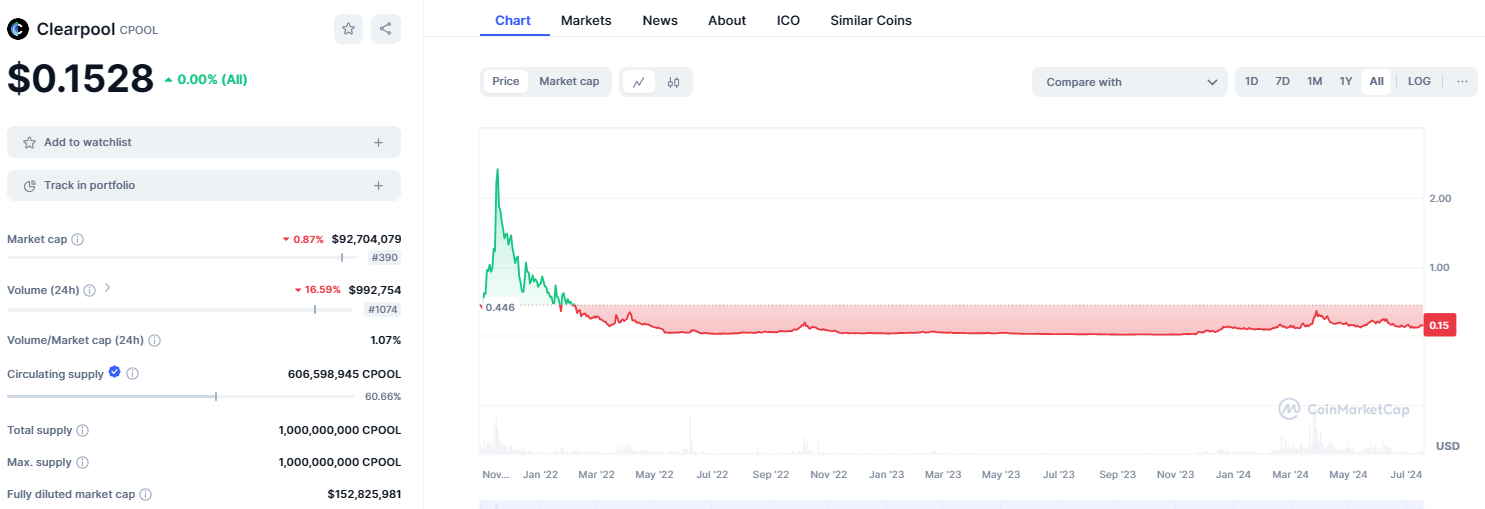Click the Market cap rank slider bar

point(180,257)
